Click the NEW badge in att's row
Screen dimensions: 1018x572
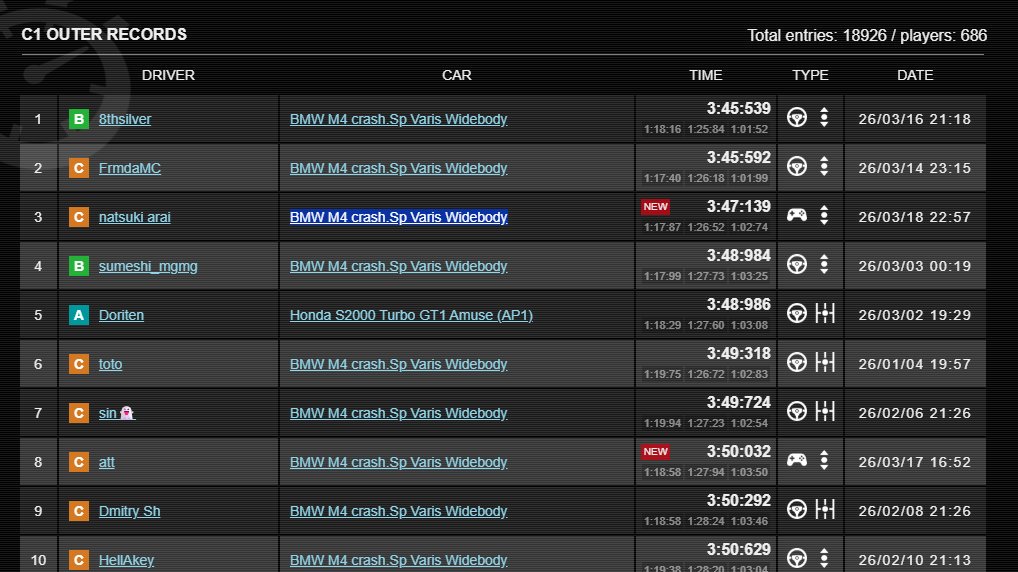point(655,451)
